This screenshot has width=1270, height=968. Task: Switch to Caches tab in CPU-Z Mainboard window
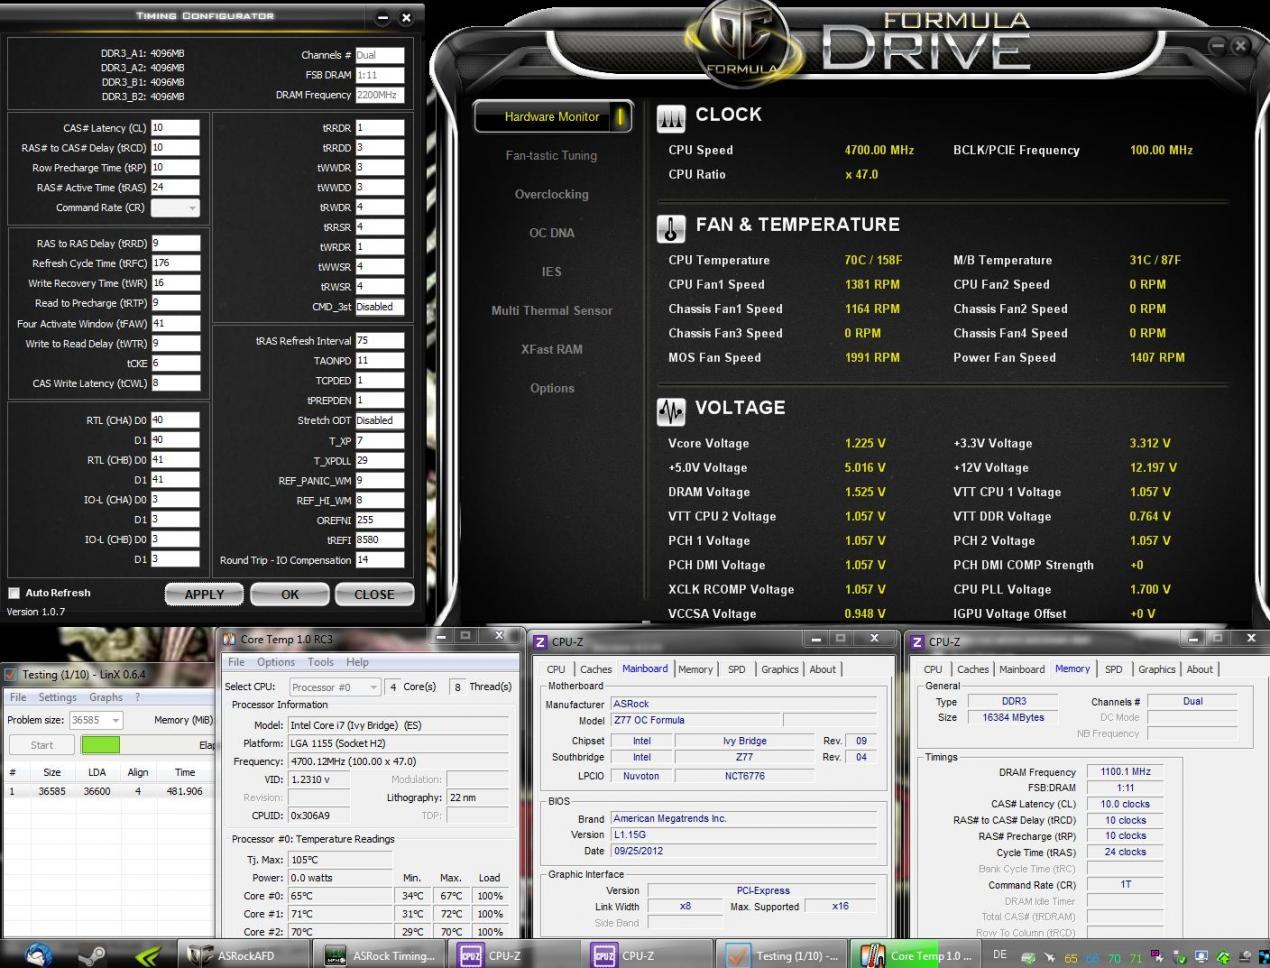click(x=596, y=669)
